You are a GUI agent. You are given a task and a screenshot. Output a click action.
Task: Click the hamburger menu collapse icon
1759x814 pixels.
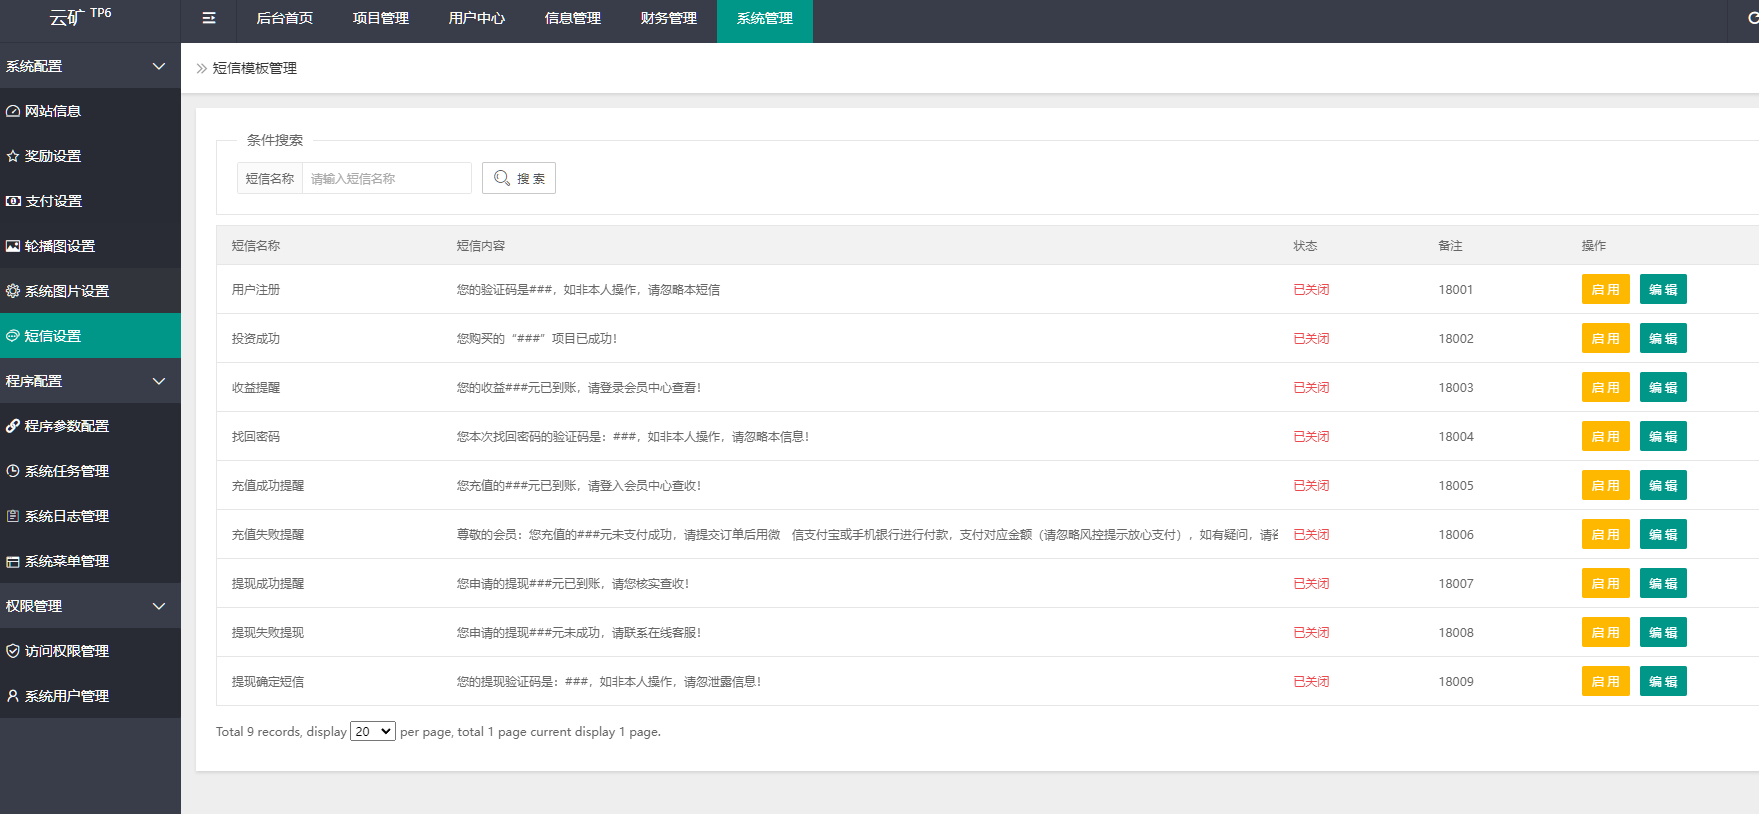[209, 18]
